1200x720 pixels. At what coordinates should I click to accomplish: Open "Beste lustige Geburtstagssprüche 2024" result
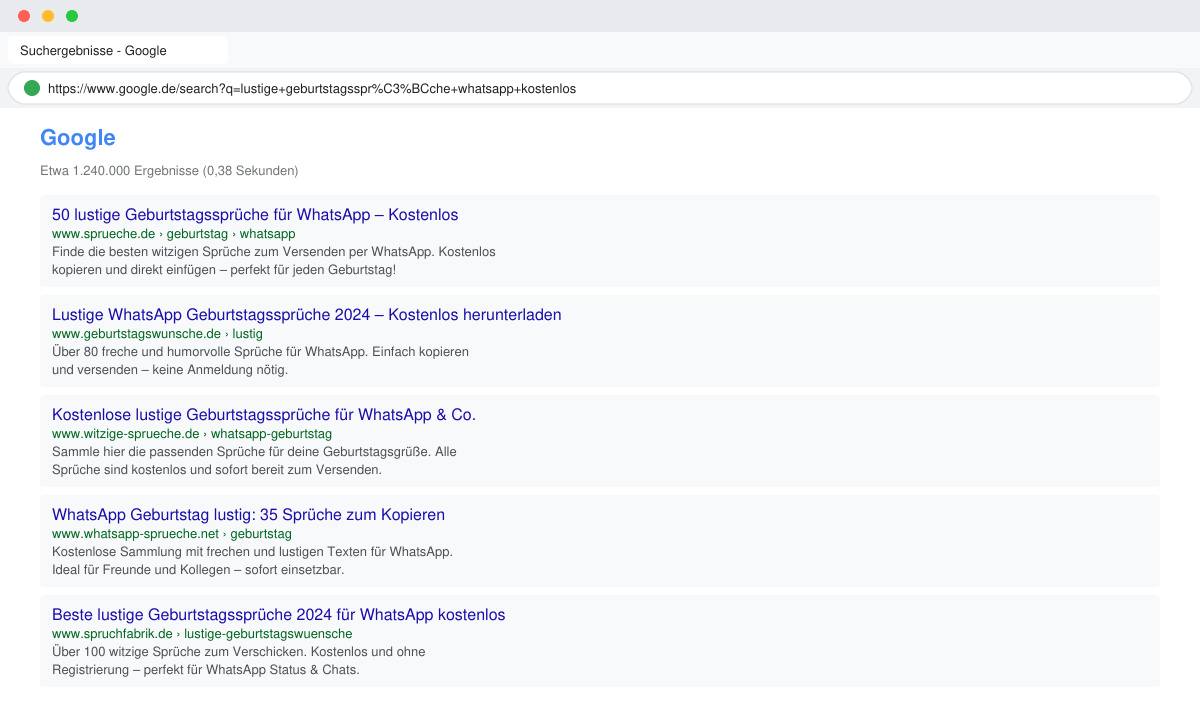click(x=279, y=615)
